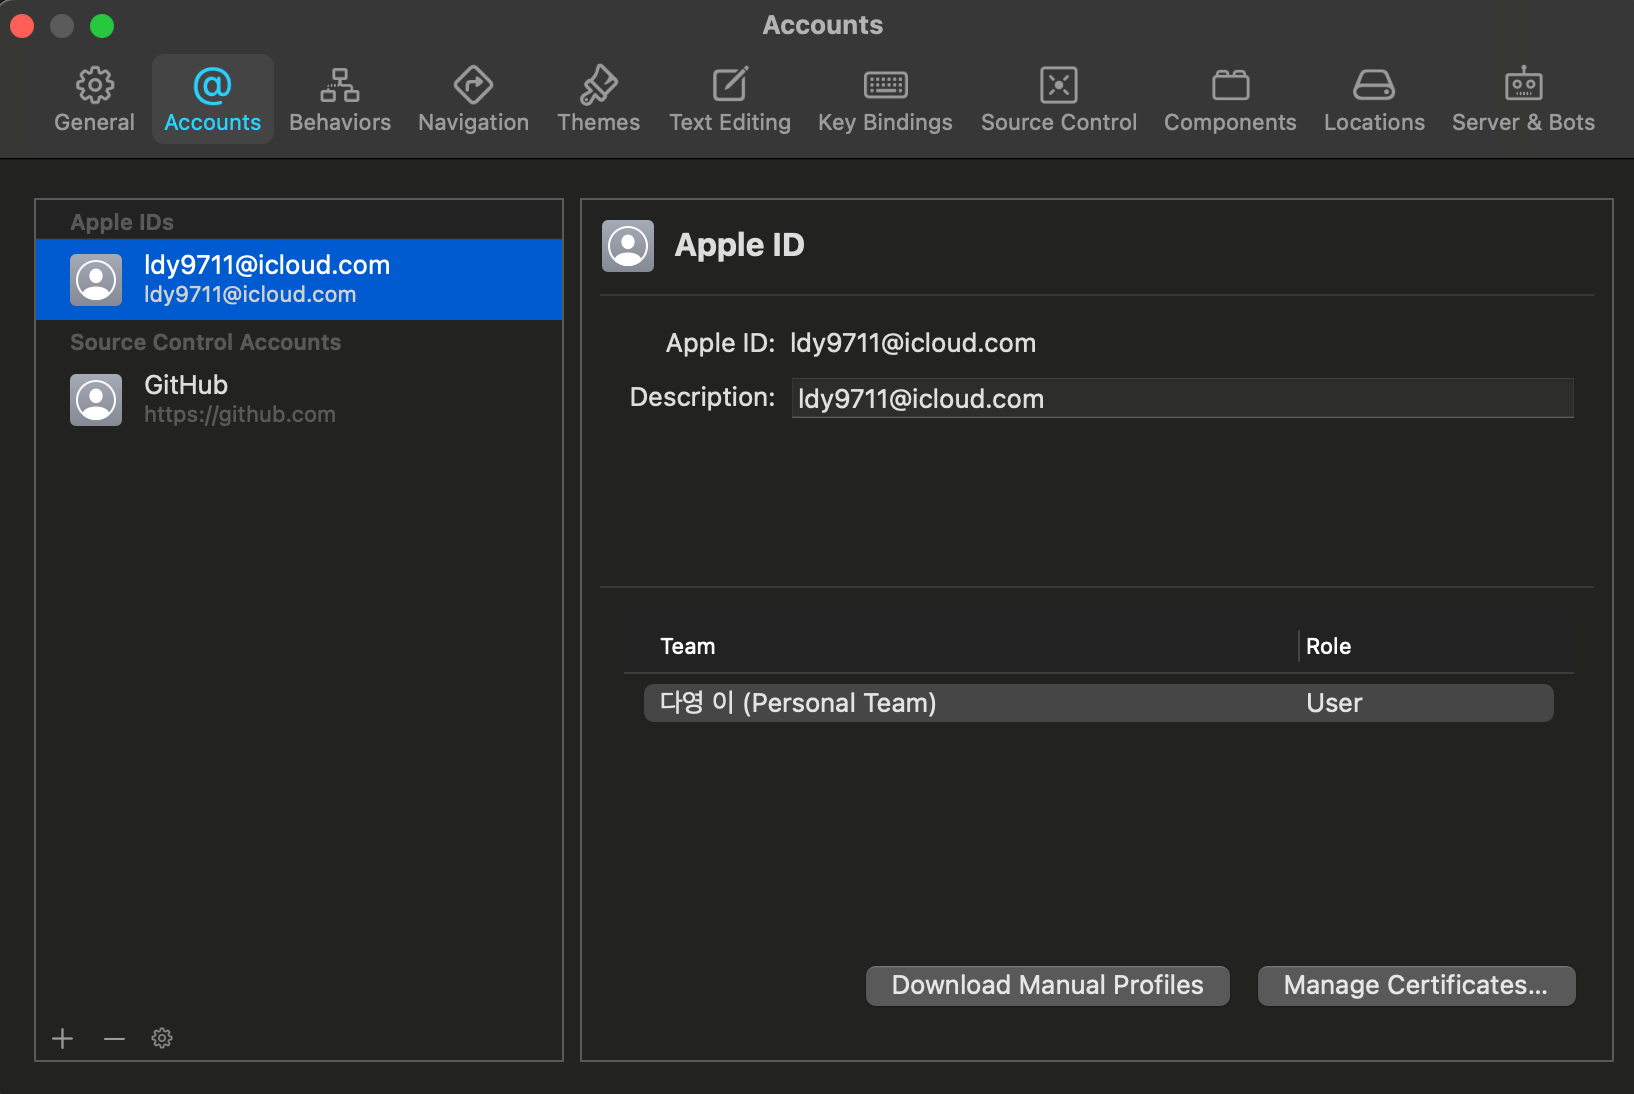Edit the Description text field
The height and width of the screenshot is (1094, 1634).
pyautogui.click(x=1182, y=398)
